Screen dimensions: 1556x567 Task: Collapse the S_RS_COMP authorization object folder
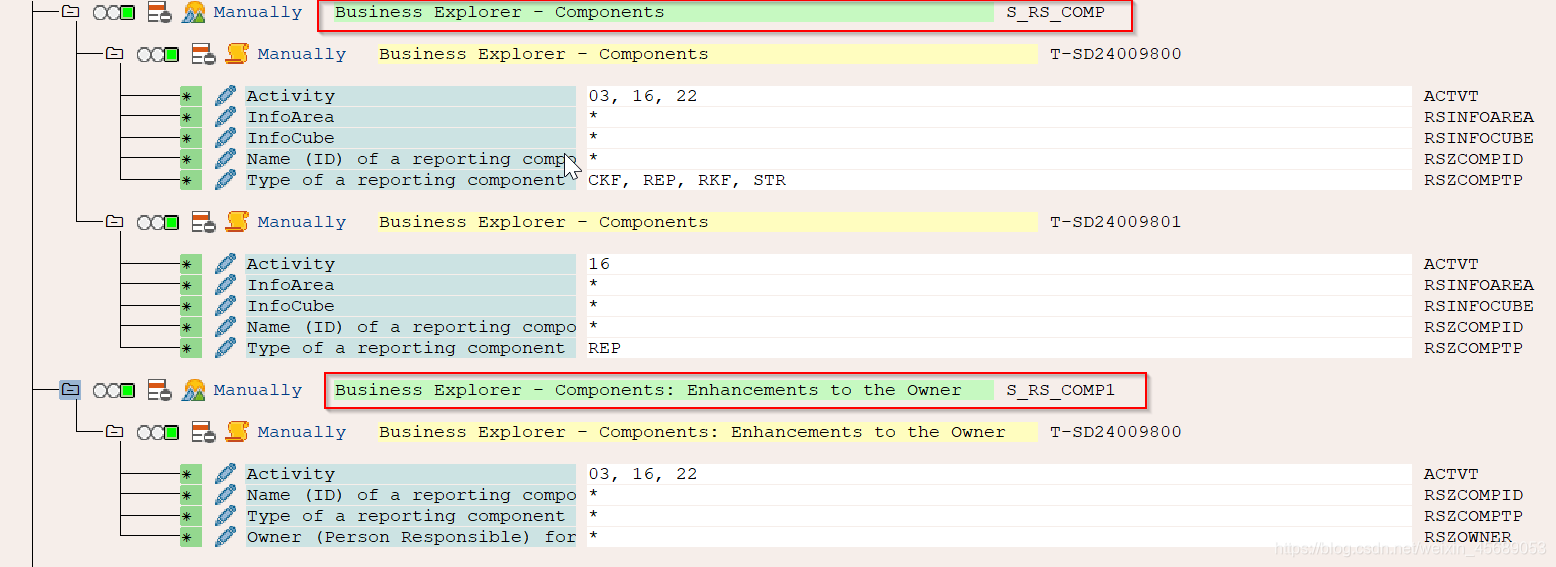[70, 12]
